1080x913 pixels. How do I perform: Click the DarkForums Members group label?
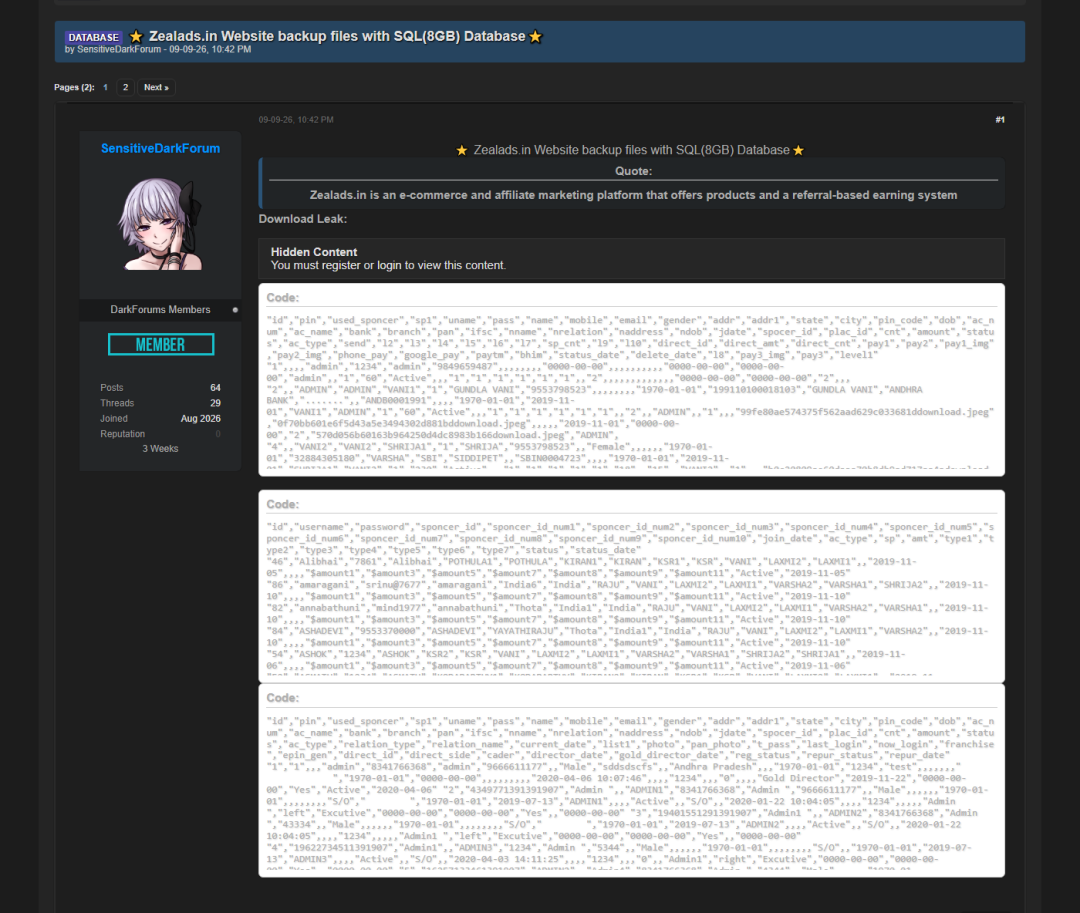[x=160, y=310]
